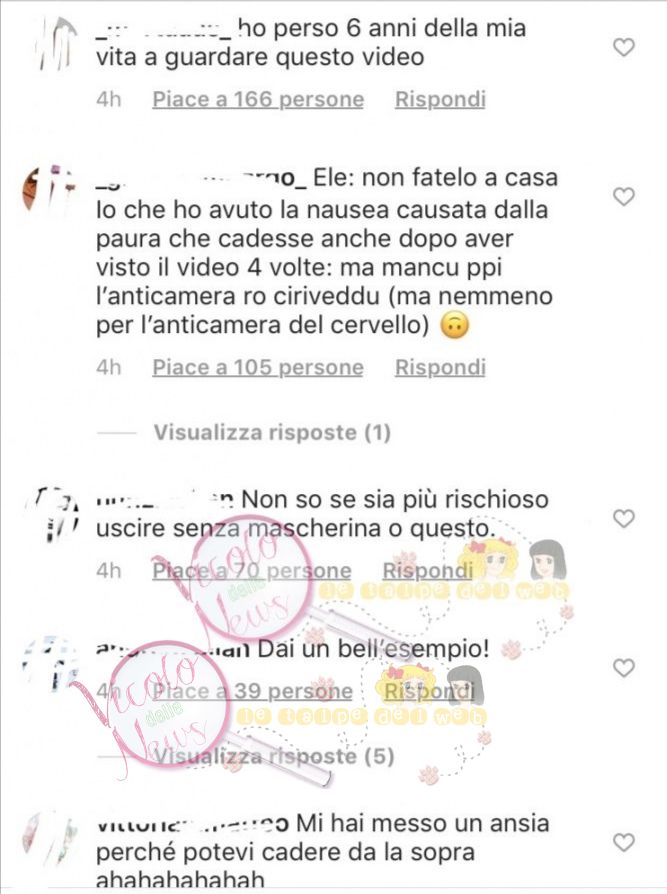667x894 pixels.
Task: Open username before 'Mi hai messo un ansia'
Action: 192,824
